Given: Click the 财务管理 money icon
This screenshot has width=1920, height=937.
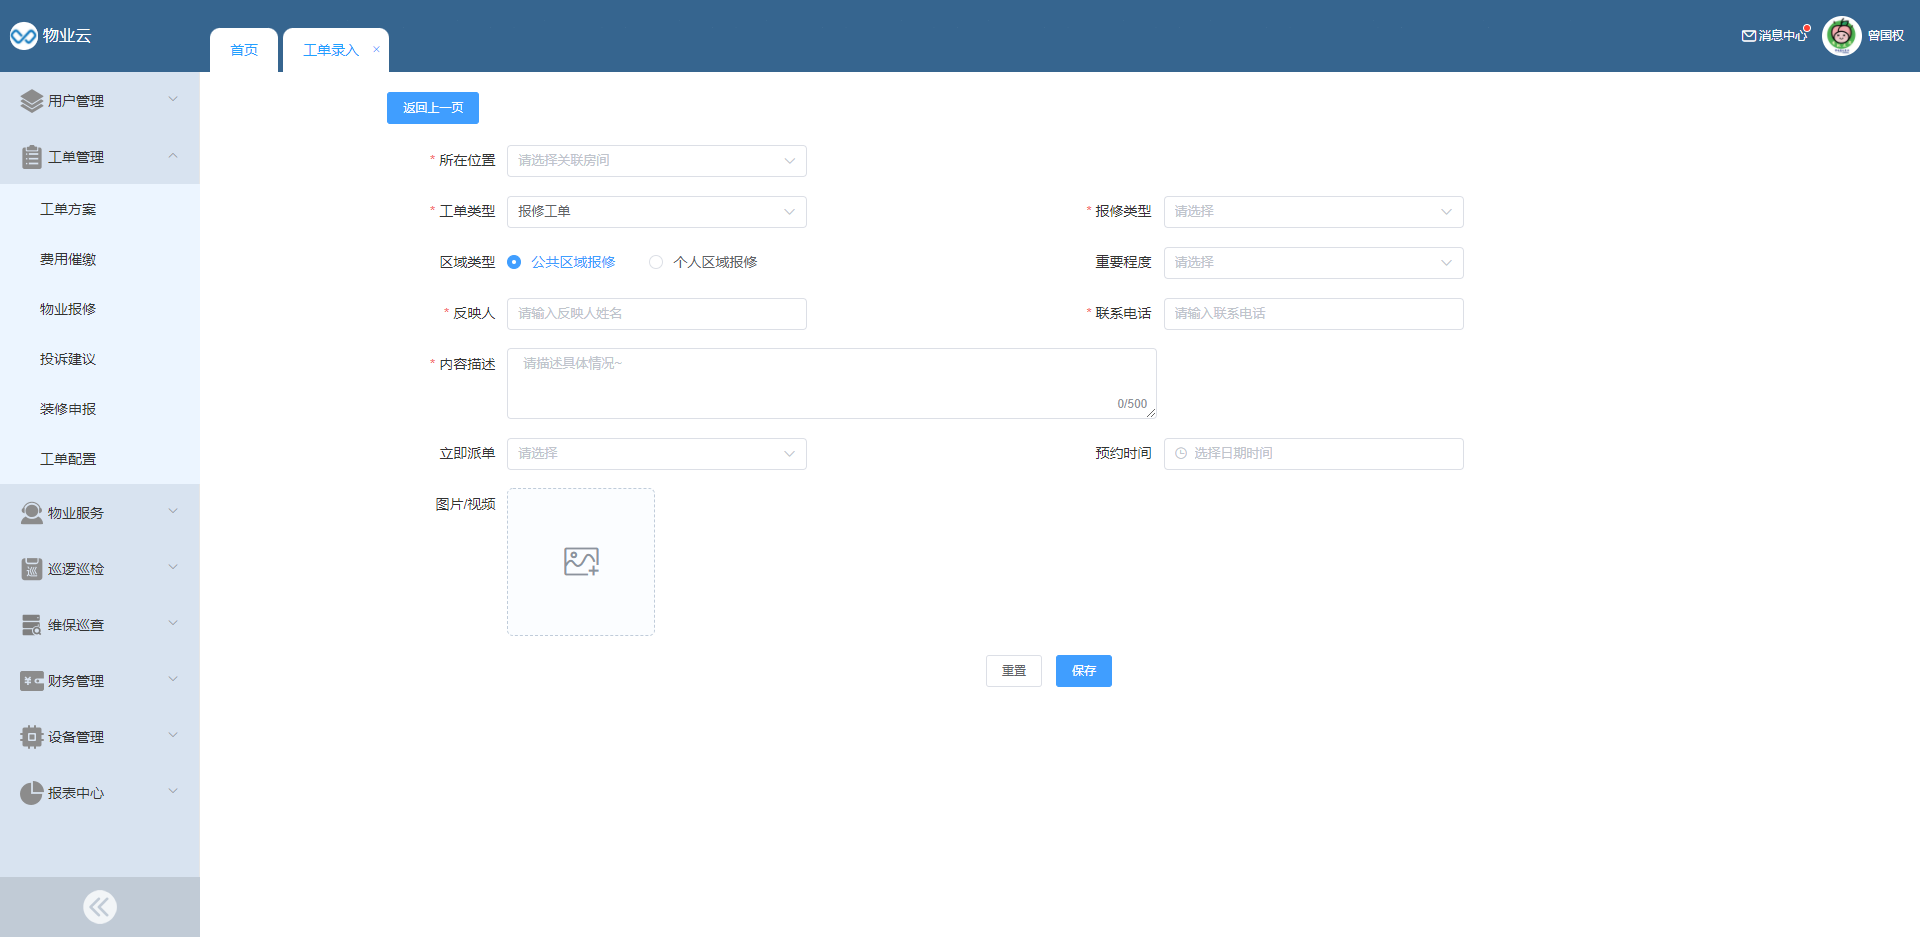Looking at the screenshot, I should tap(32, 681).
